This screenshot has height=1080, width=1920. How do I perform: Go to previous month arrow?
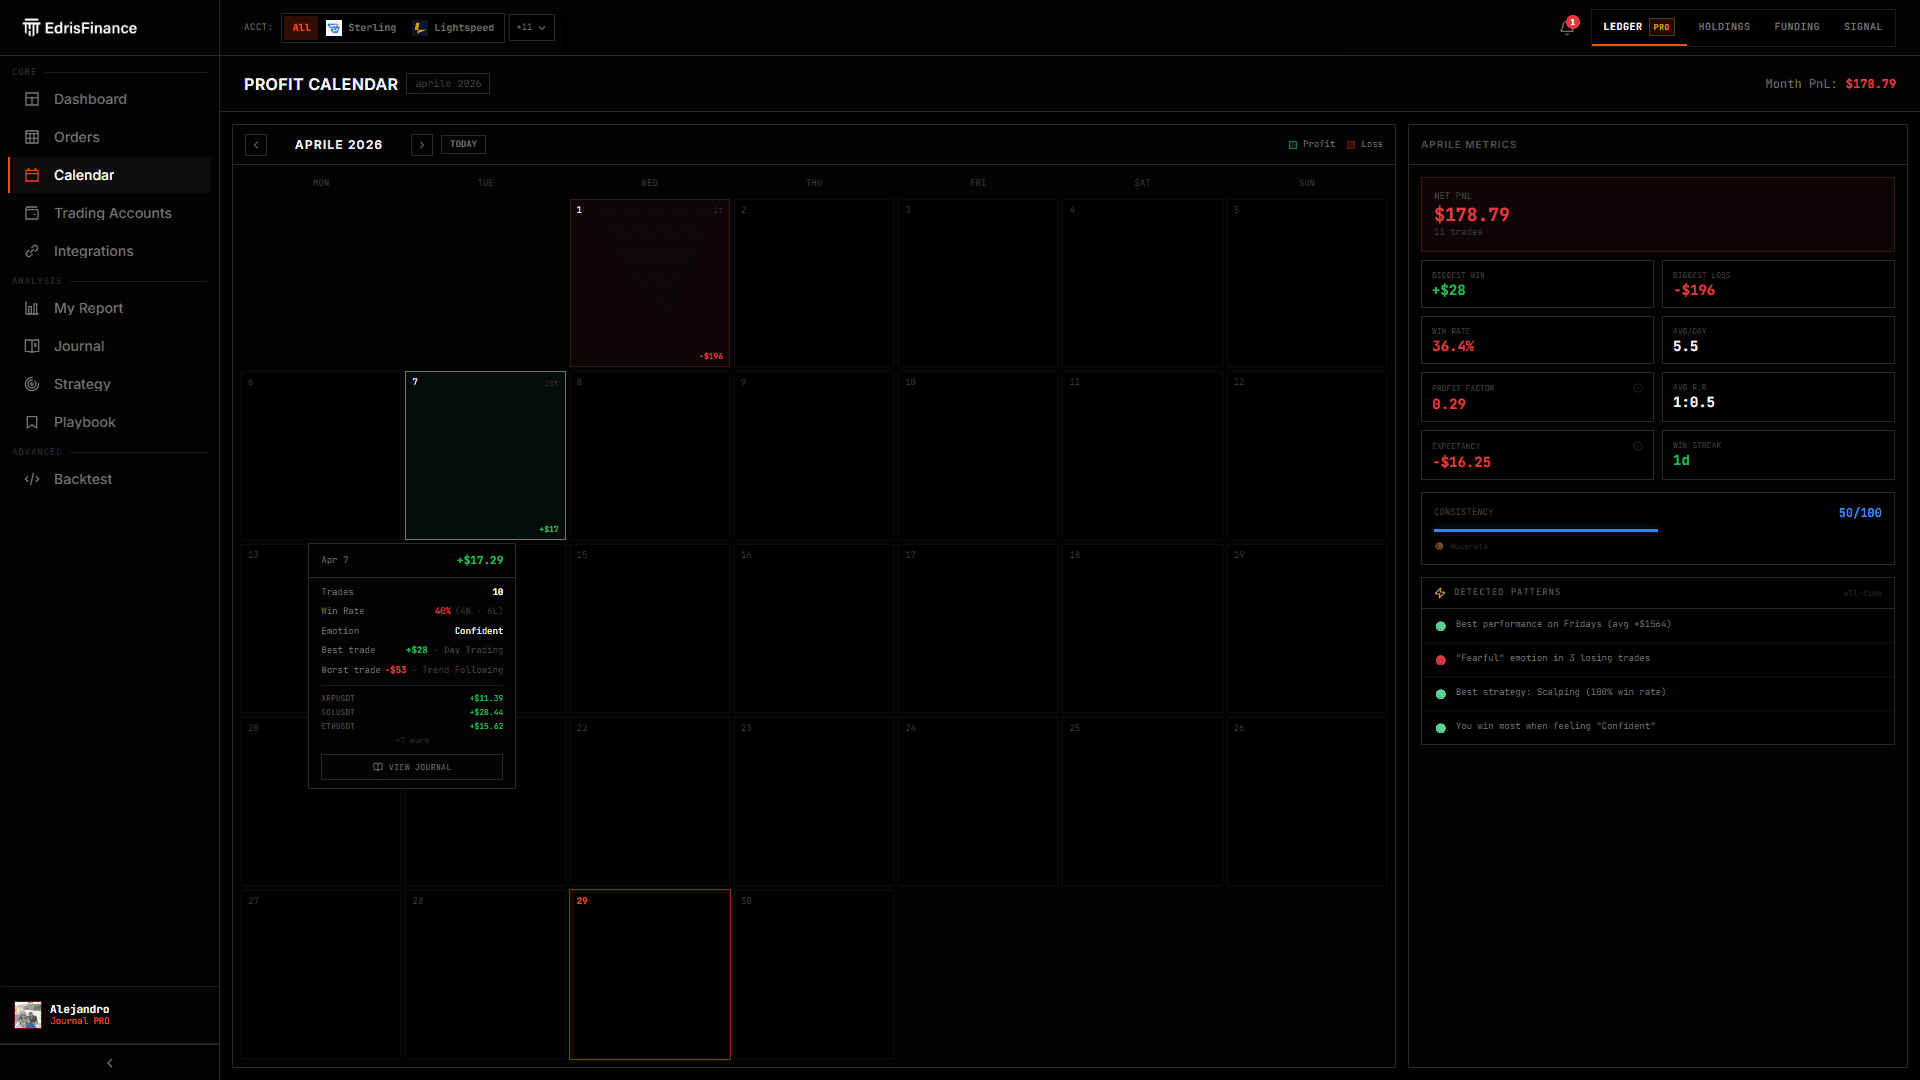(256, 145)
